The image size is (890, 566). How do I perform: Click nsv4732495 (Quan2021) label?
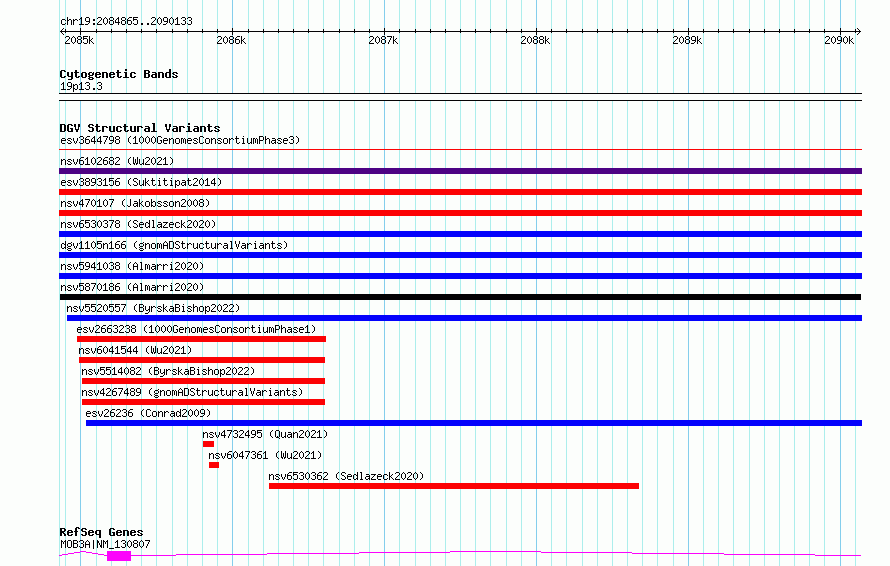tap(265, 434)
